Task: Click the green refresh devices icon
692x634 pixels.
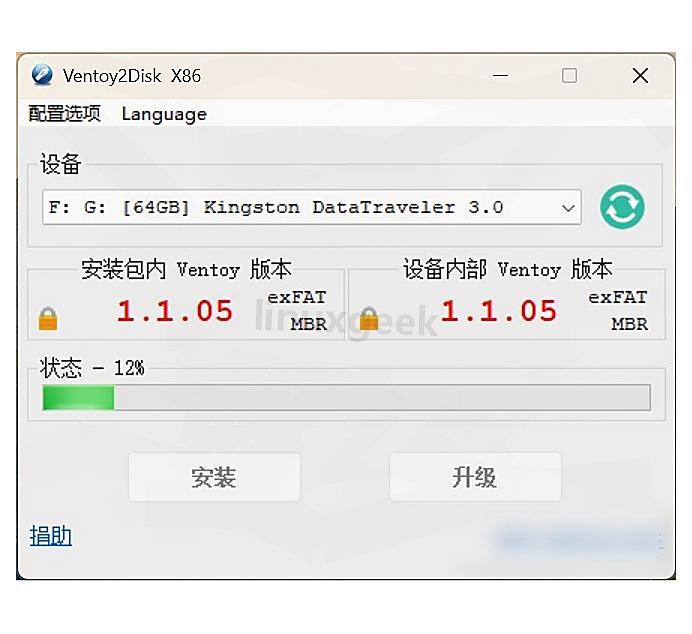Action: [x=622, y=207]
